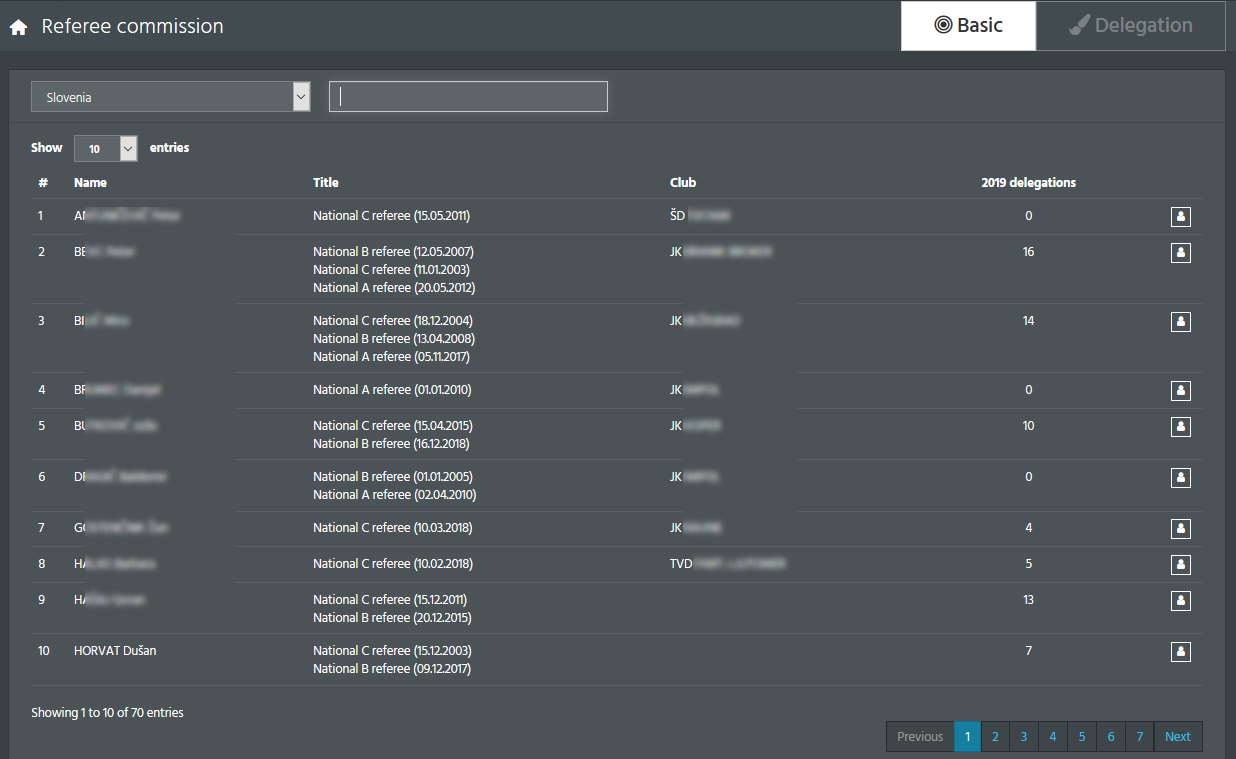Go to page 6
This screenshot has height=759, width=1236.
coord(1111,737)
